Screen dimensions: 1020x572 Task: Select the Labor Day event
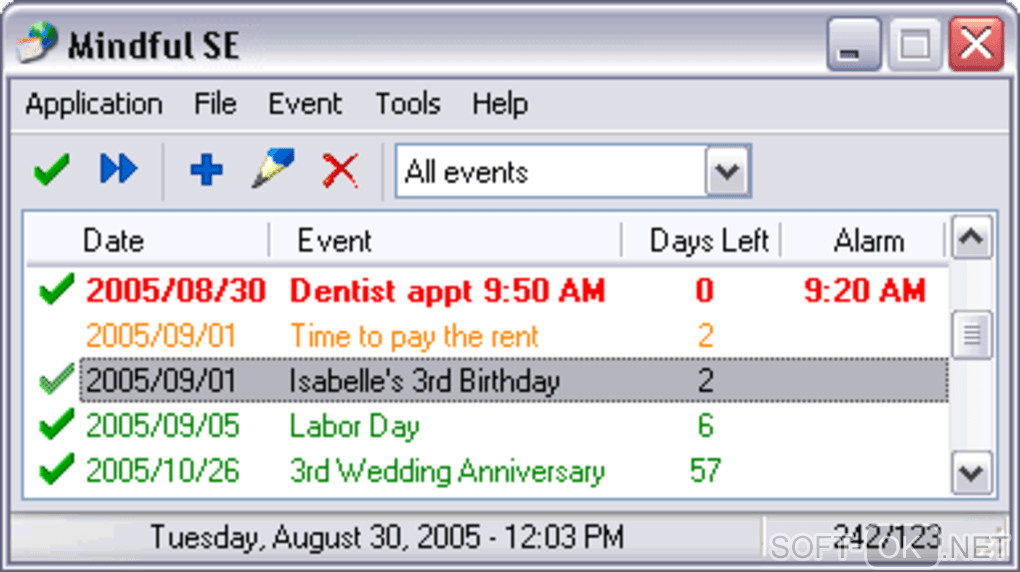tap(355, 426)
